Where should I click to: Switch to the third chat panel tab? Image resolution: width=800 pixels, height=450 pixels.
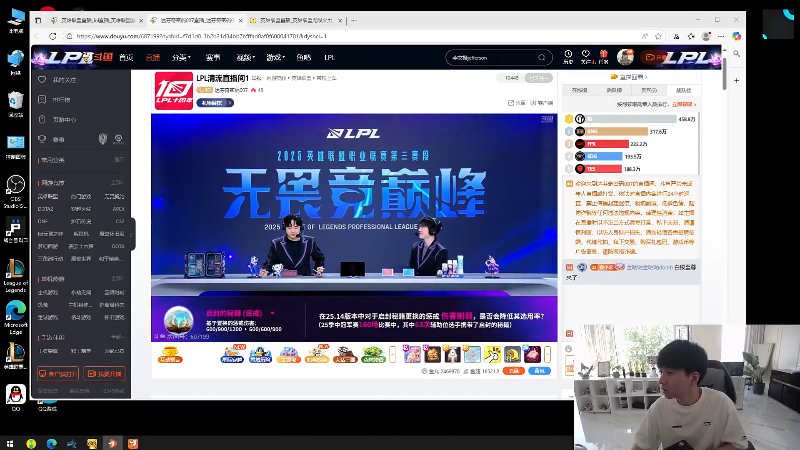click(x=649, y=90)
